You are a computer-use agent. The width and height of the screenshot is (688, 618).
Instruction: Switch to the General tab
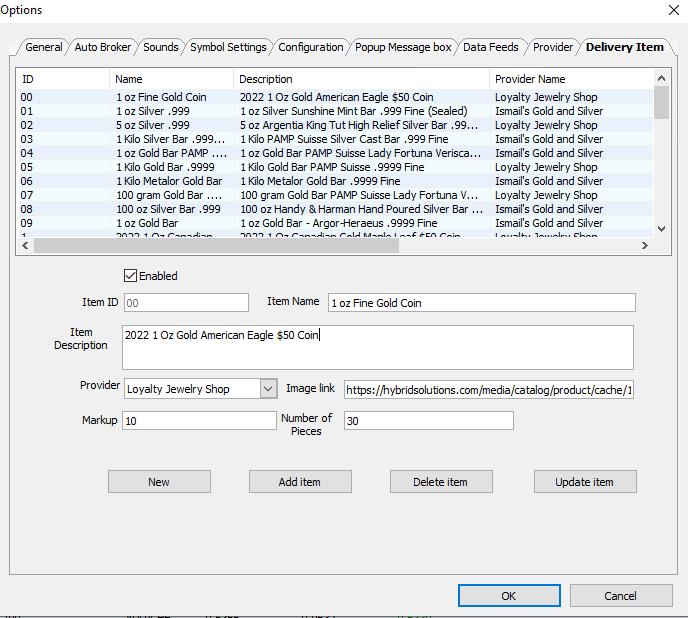(43, 47)
